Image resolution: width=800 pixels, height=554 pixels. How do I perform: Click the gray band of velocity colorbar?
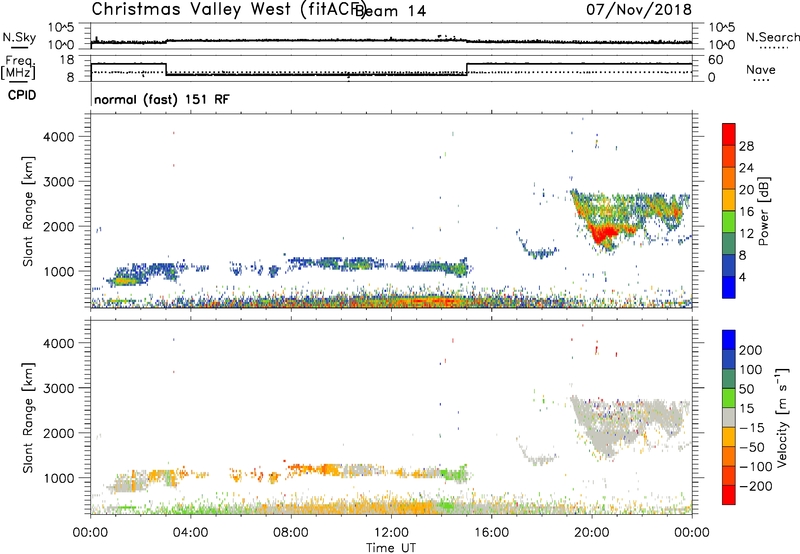[729, 417]
